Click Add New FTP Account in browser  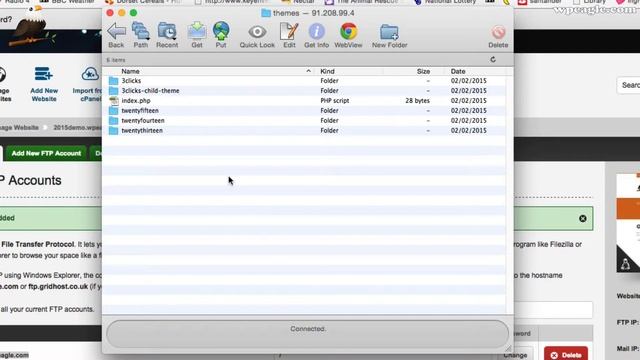tap(46, 153)
